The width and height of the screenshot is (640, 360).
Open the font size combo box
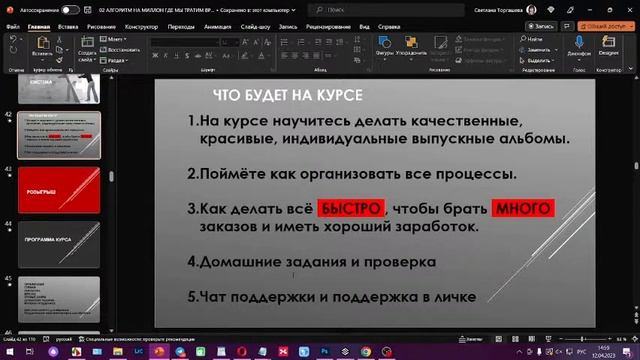[x=230, y=42]
